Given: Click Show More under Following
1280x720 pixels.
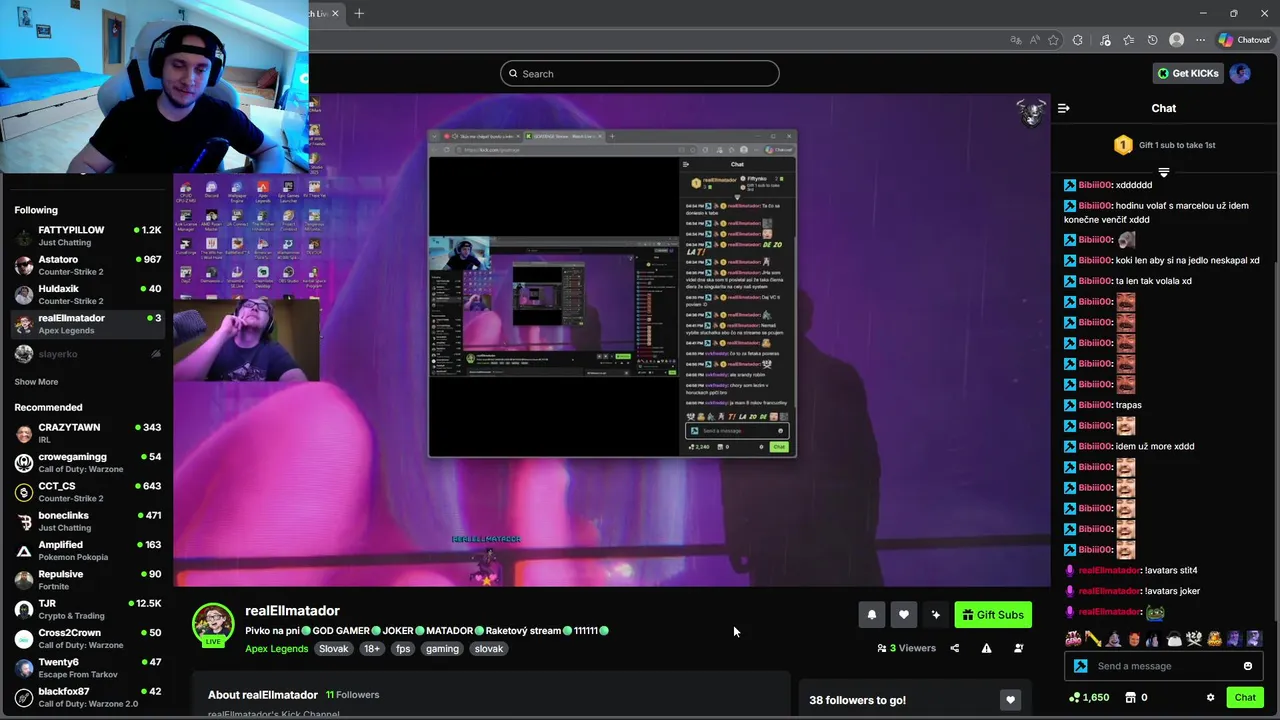Looking at the screenshot, I should coord(36,382).
